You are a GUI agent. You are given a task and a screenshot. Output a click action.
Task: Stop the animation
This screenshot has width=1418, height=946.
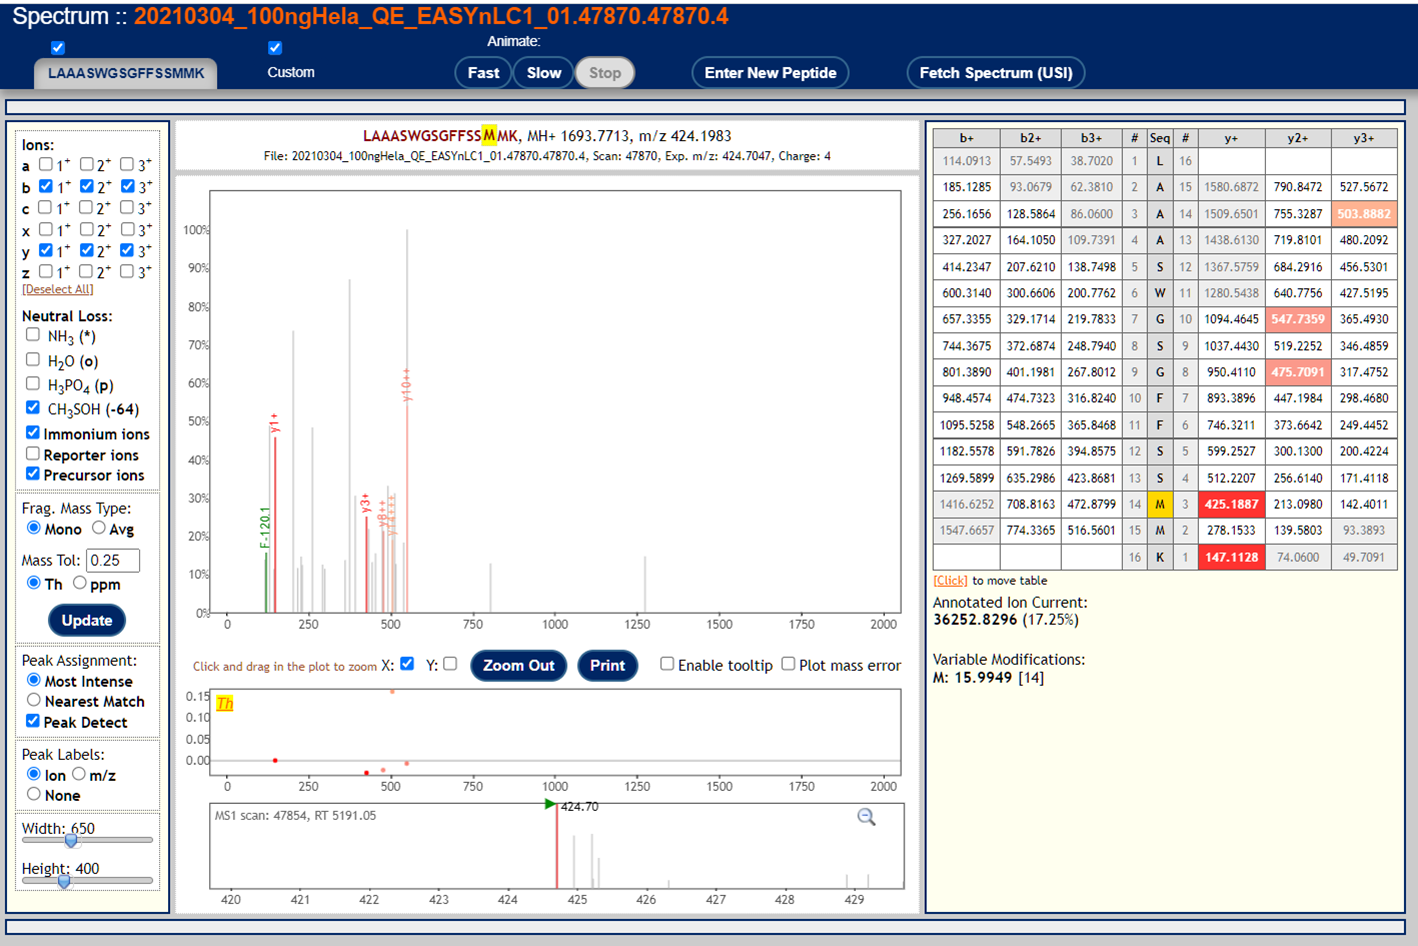coord(605,73)
